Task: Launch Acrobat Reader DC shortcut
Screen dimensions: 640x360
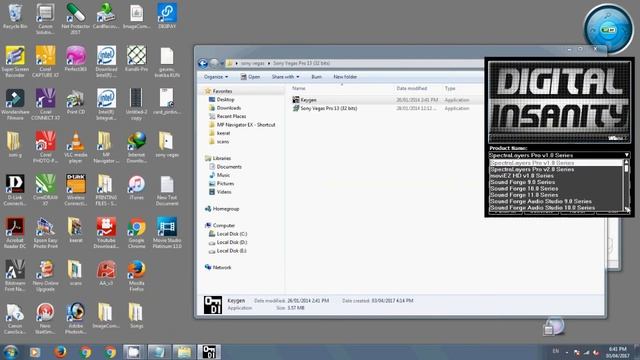Action: [15, 233]
